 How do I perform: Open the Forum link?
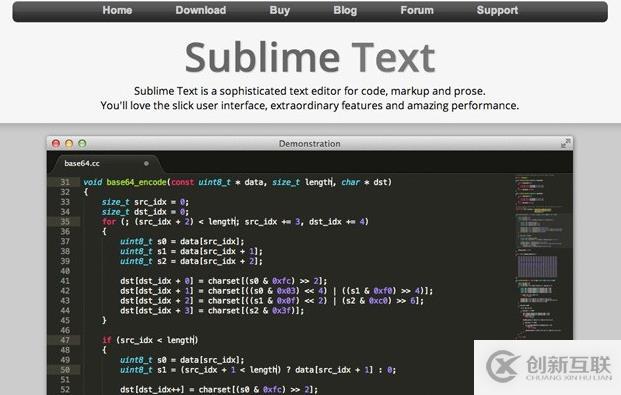click(x=417, y=10)
